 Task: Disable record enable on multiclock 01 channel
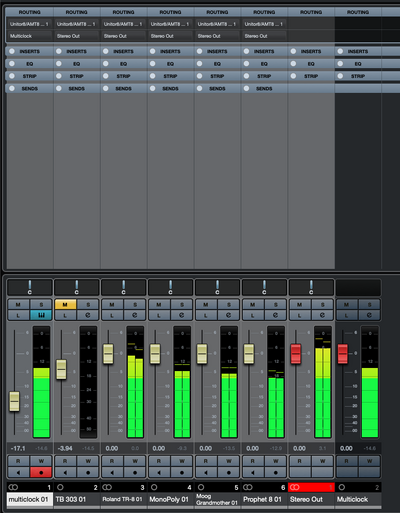[x=41, y=472]
